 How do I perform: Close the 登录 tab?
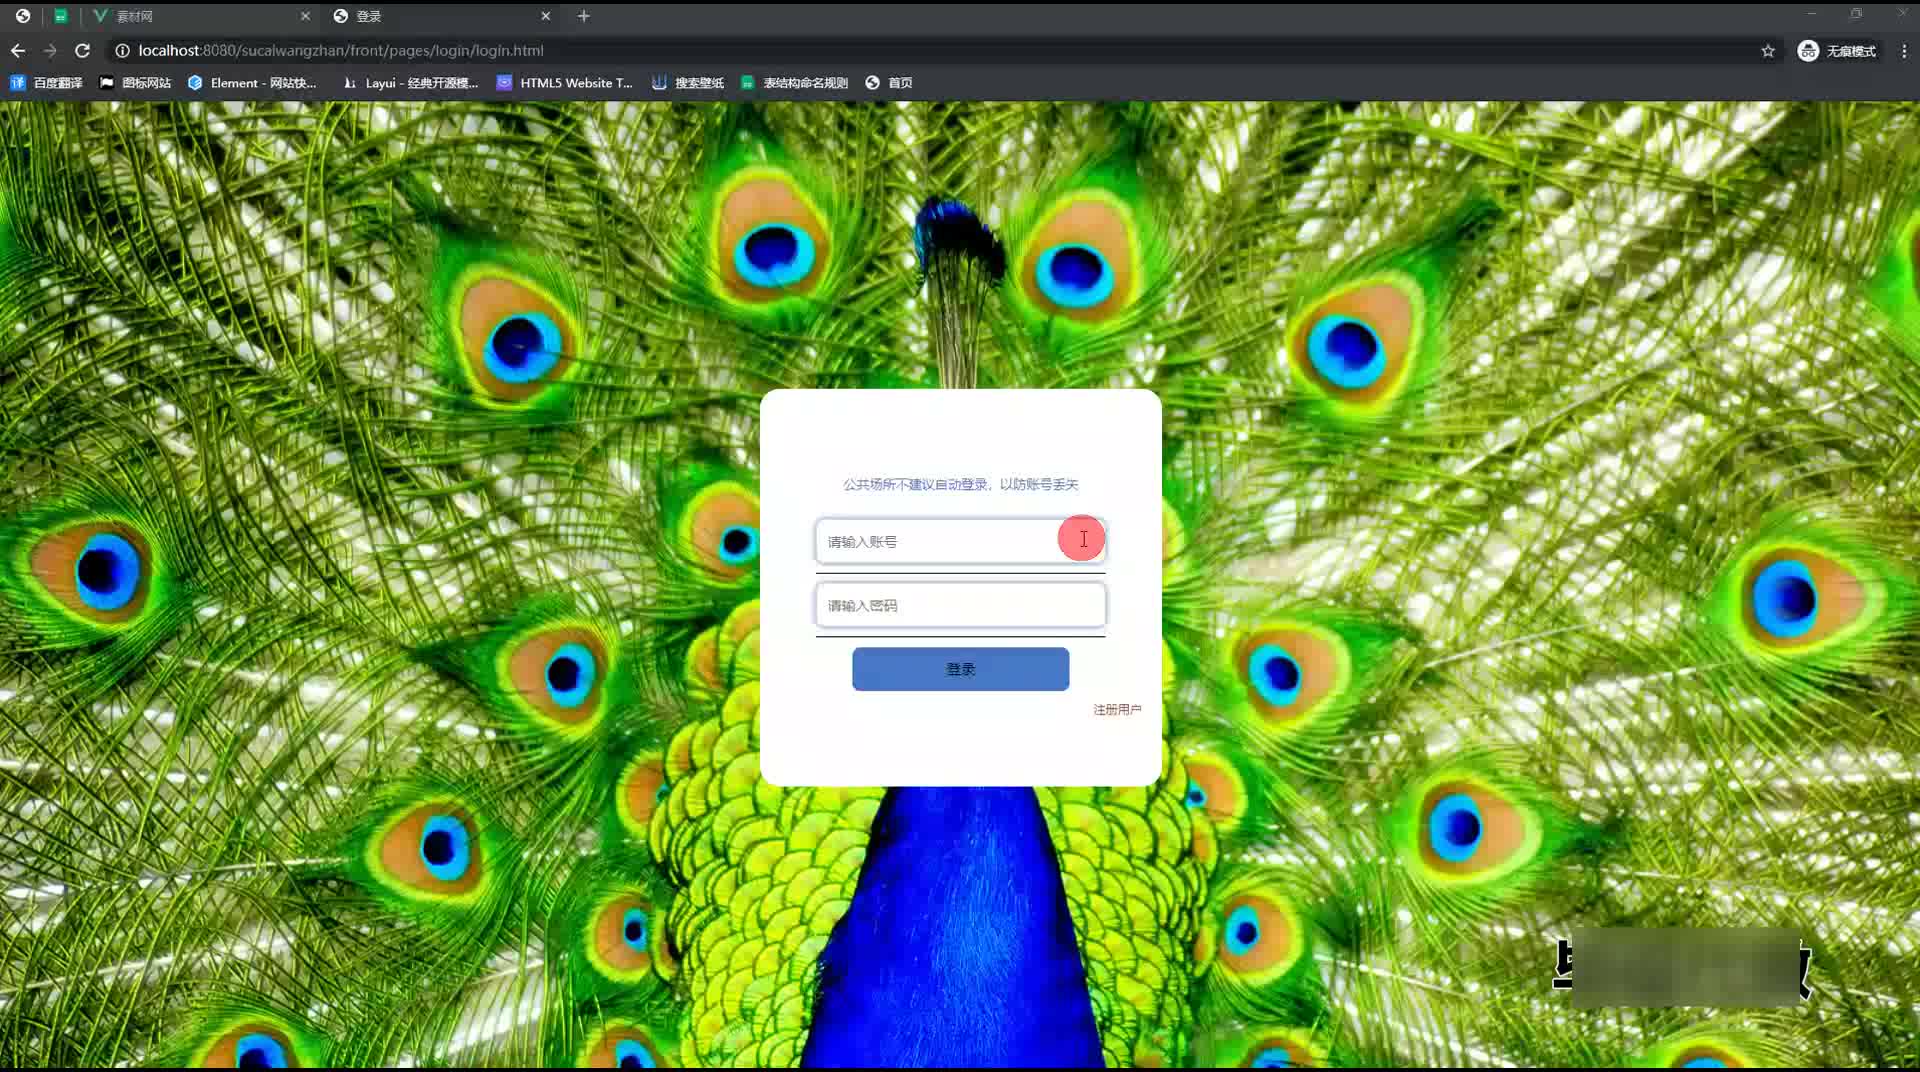pyautogui.click(x=546, y=16)
